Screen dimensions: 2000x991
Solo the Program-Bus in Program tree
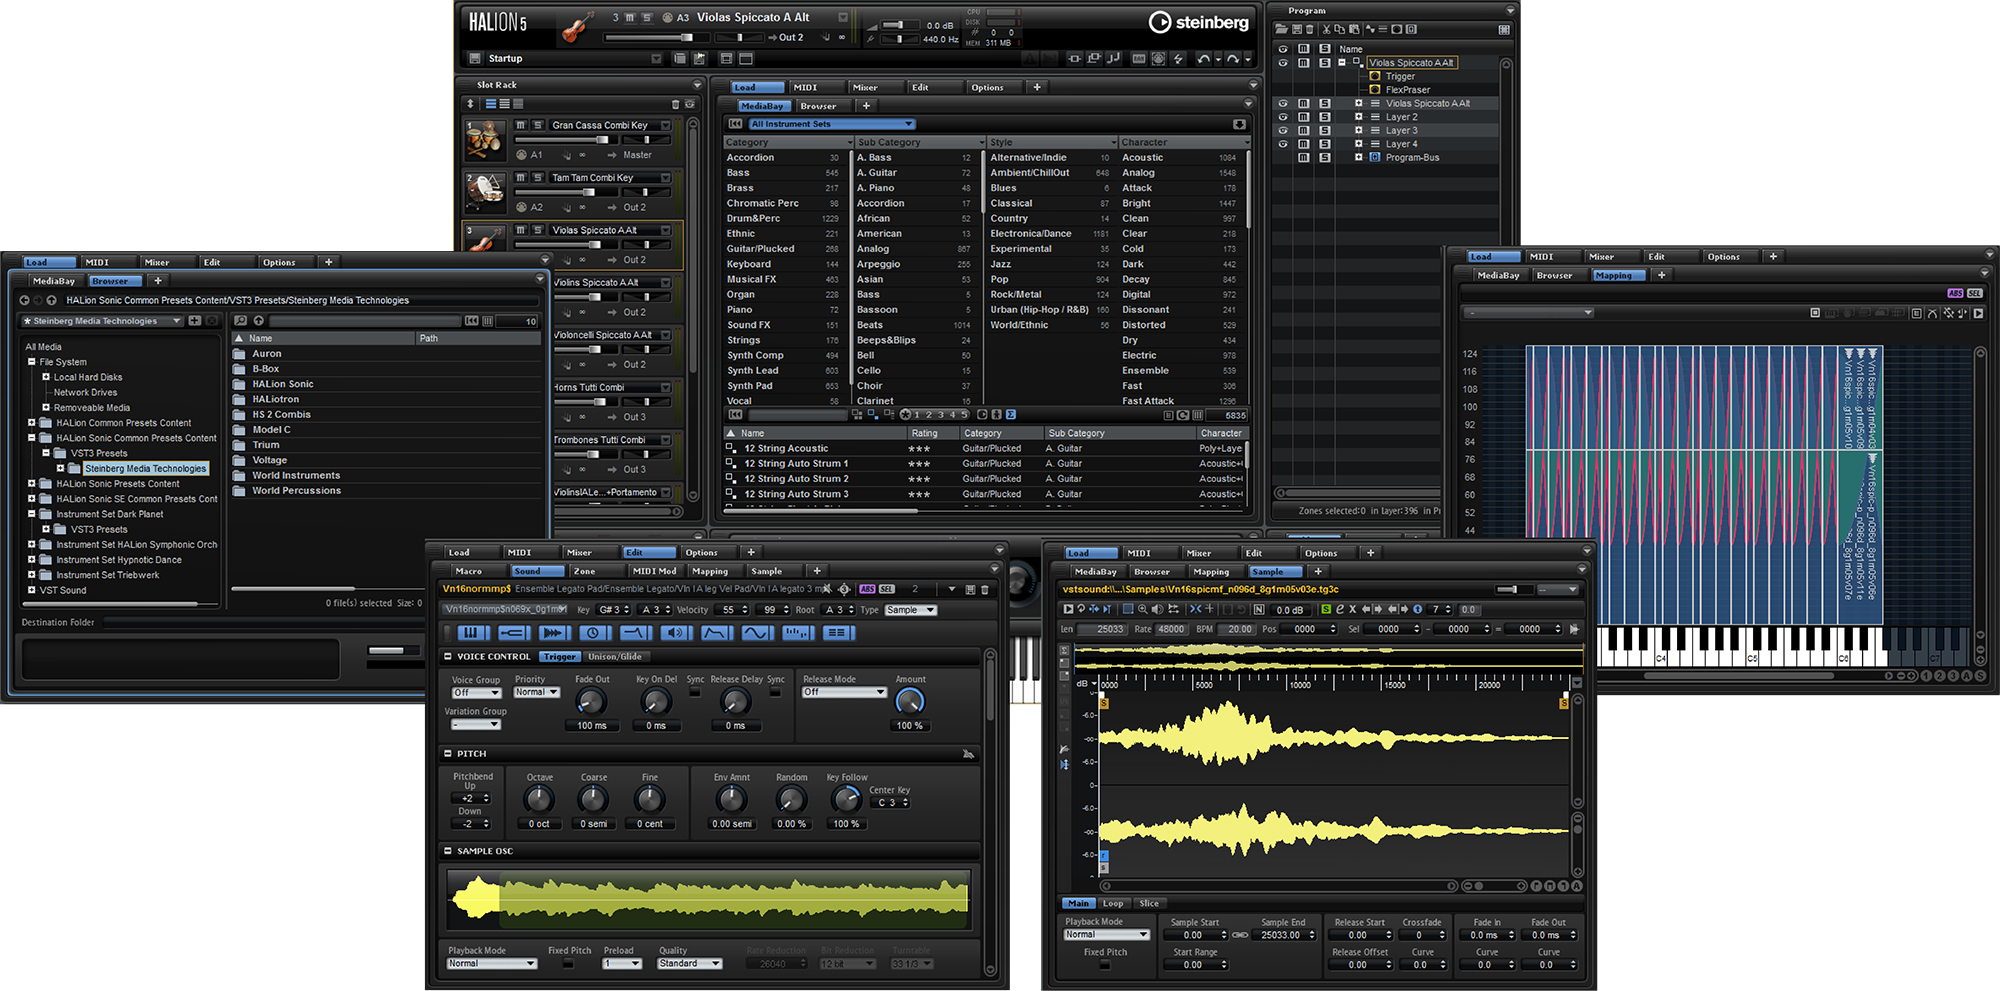coord(1325,157)
